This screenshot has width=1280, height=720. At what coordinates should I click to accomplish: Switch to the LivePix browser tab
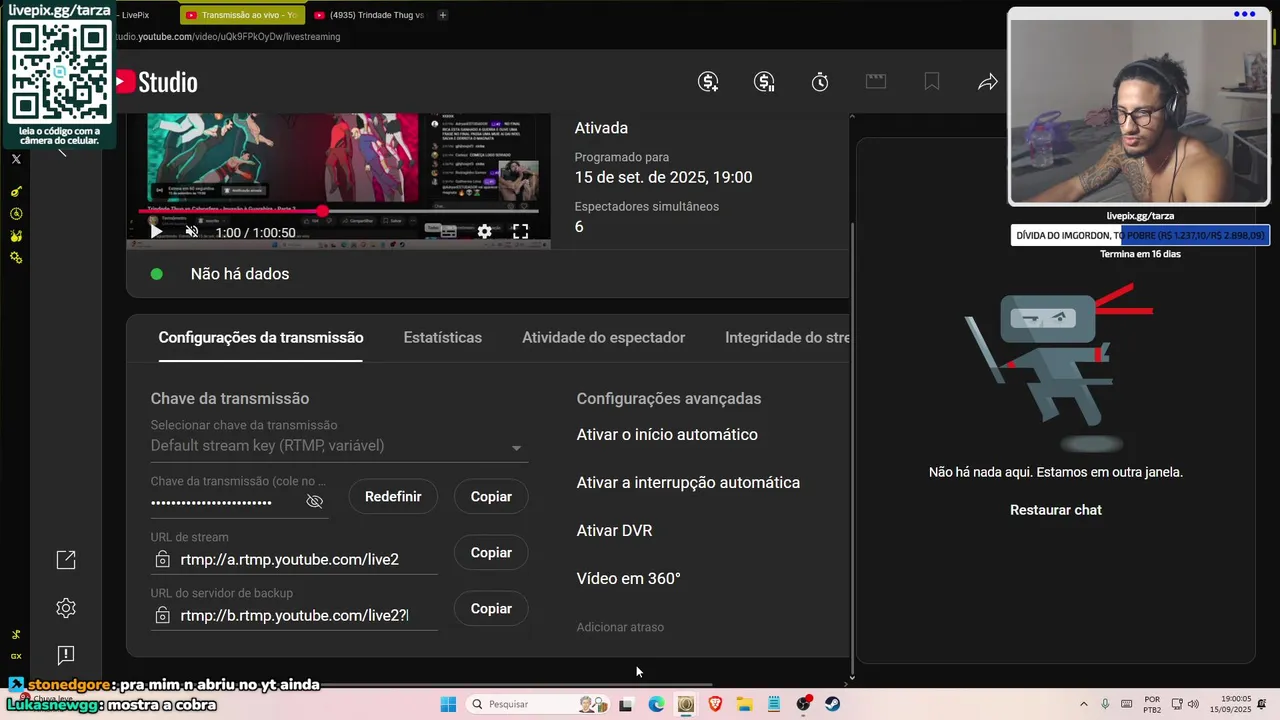coord(135,15)
